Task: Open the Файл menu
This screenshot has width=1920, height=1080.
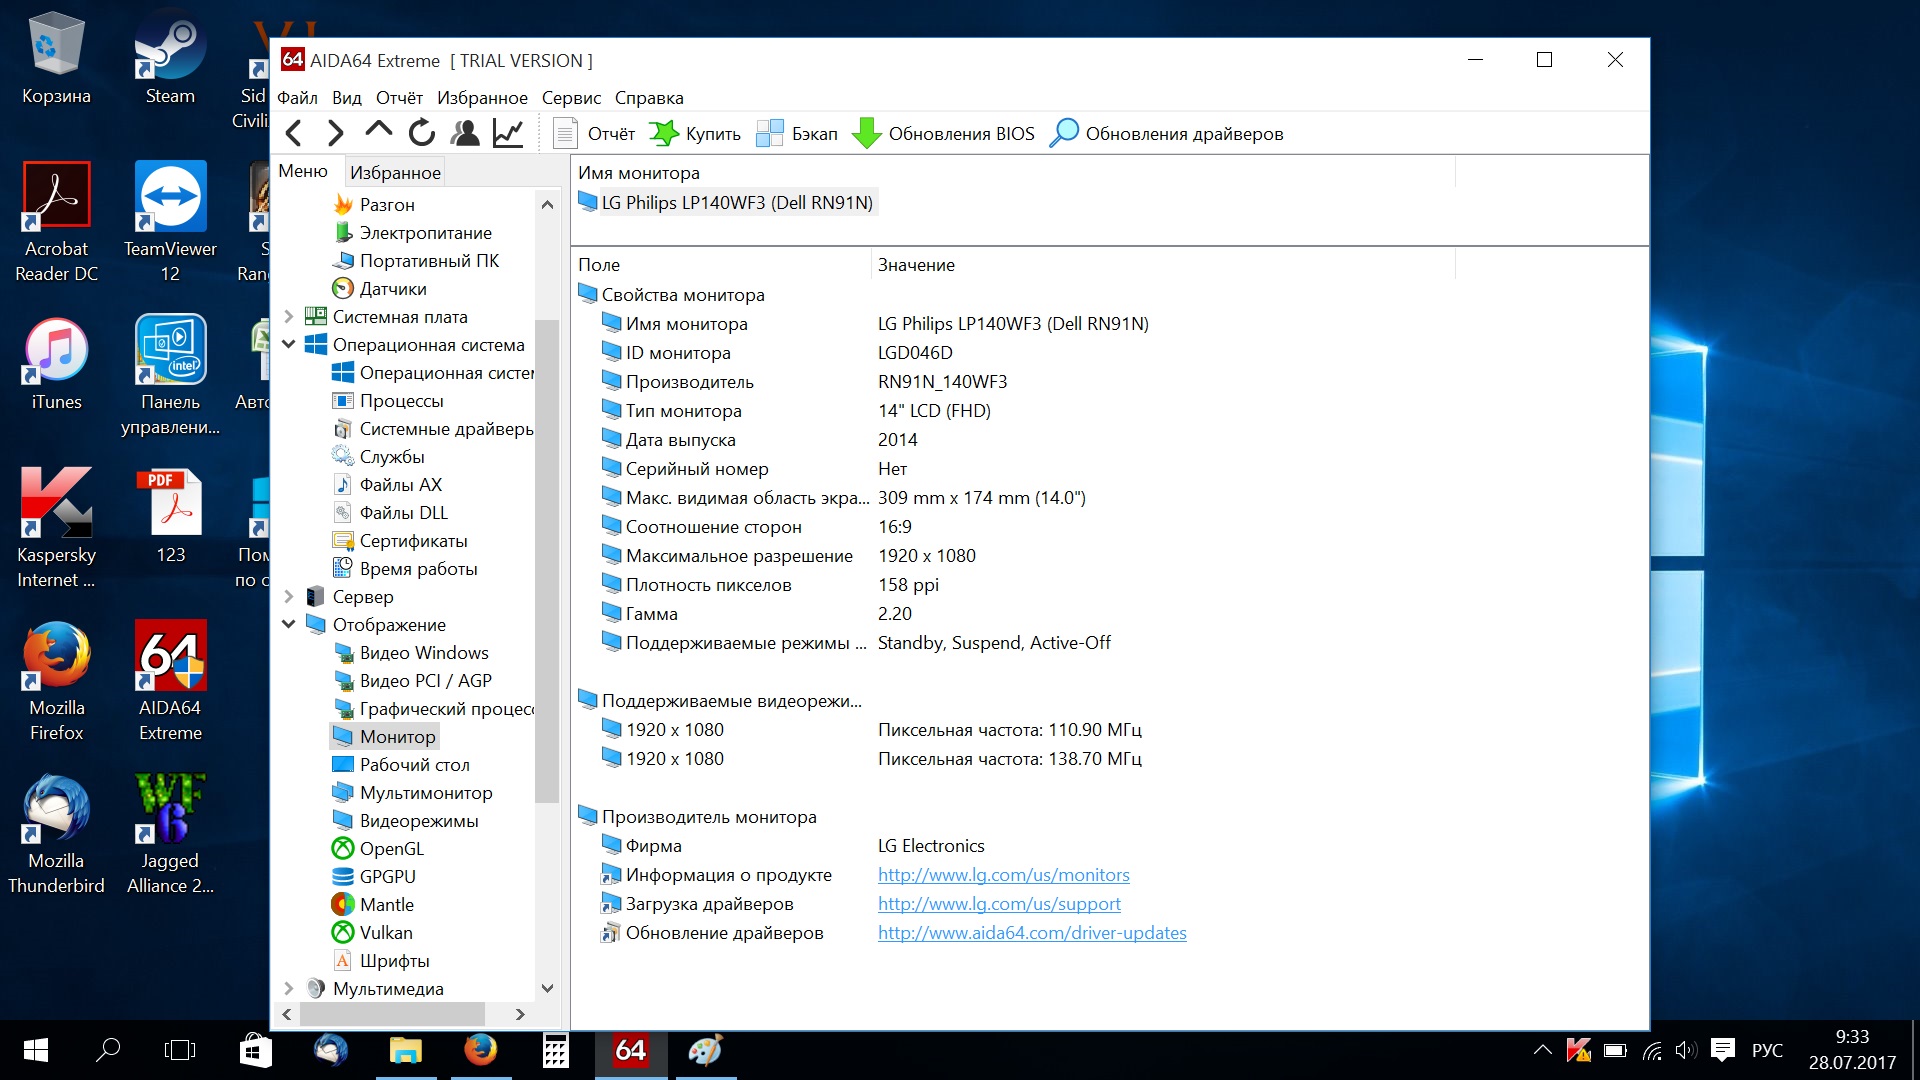Action: (297, 98)
